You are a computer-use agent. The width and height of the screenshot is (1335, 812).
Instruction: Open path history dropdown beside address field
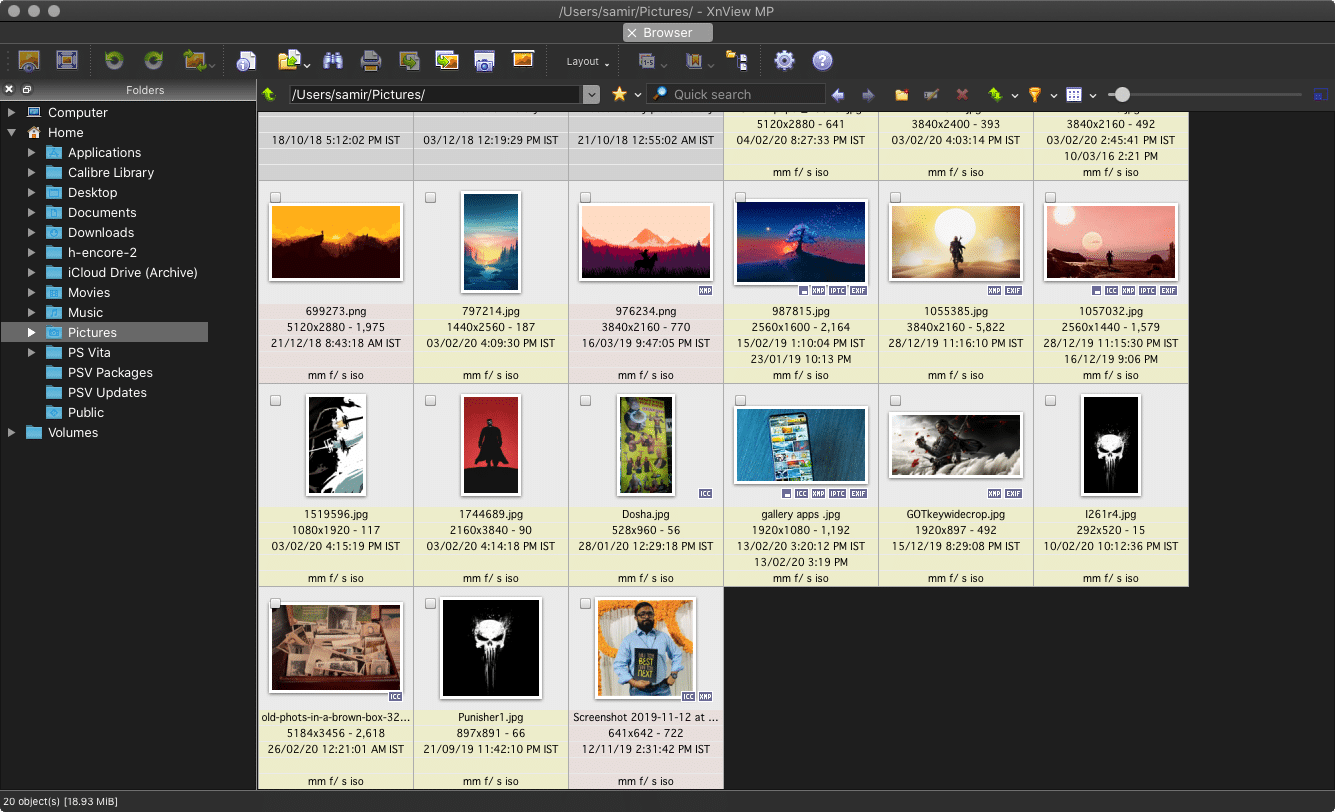pos(591,95)
